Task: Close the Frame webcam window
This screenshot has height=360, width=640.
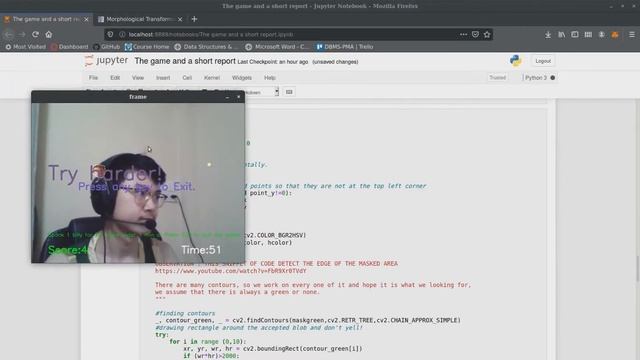Action: (239, 97)
